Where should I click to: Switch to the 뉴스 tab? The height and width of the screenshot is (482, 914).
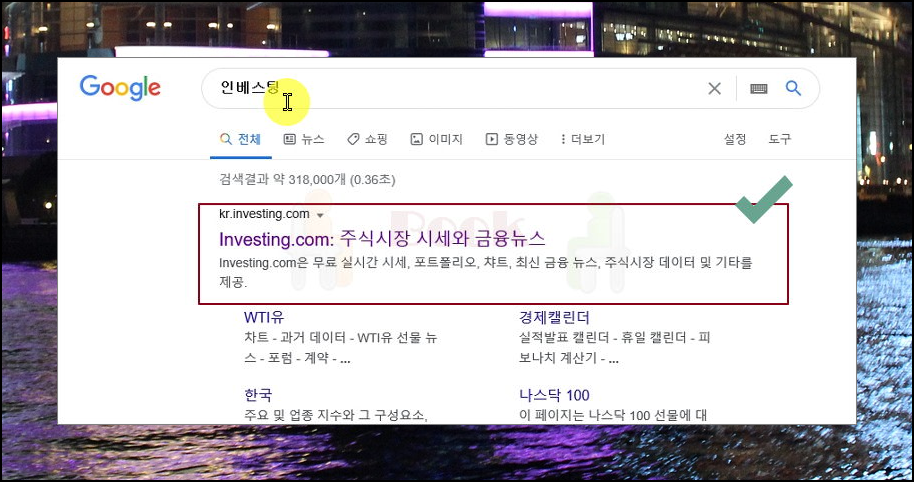(304, 139)
